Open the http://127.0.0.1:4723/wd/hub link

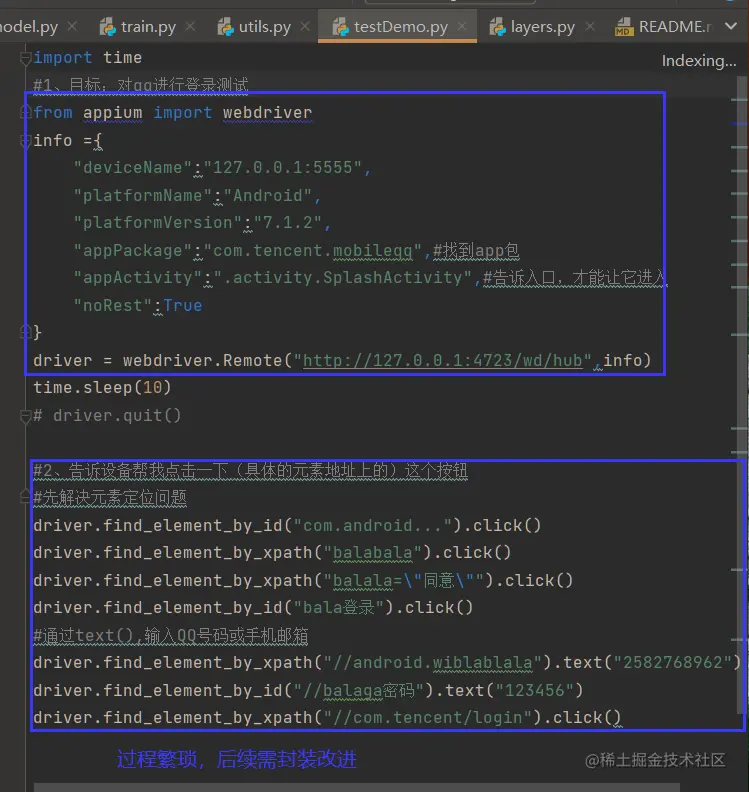point(442,361)
